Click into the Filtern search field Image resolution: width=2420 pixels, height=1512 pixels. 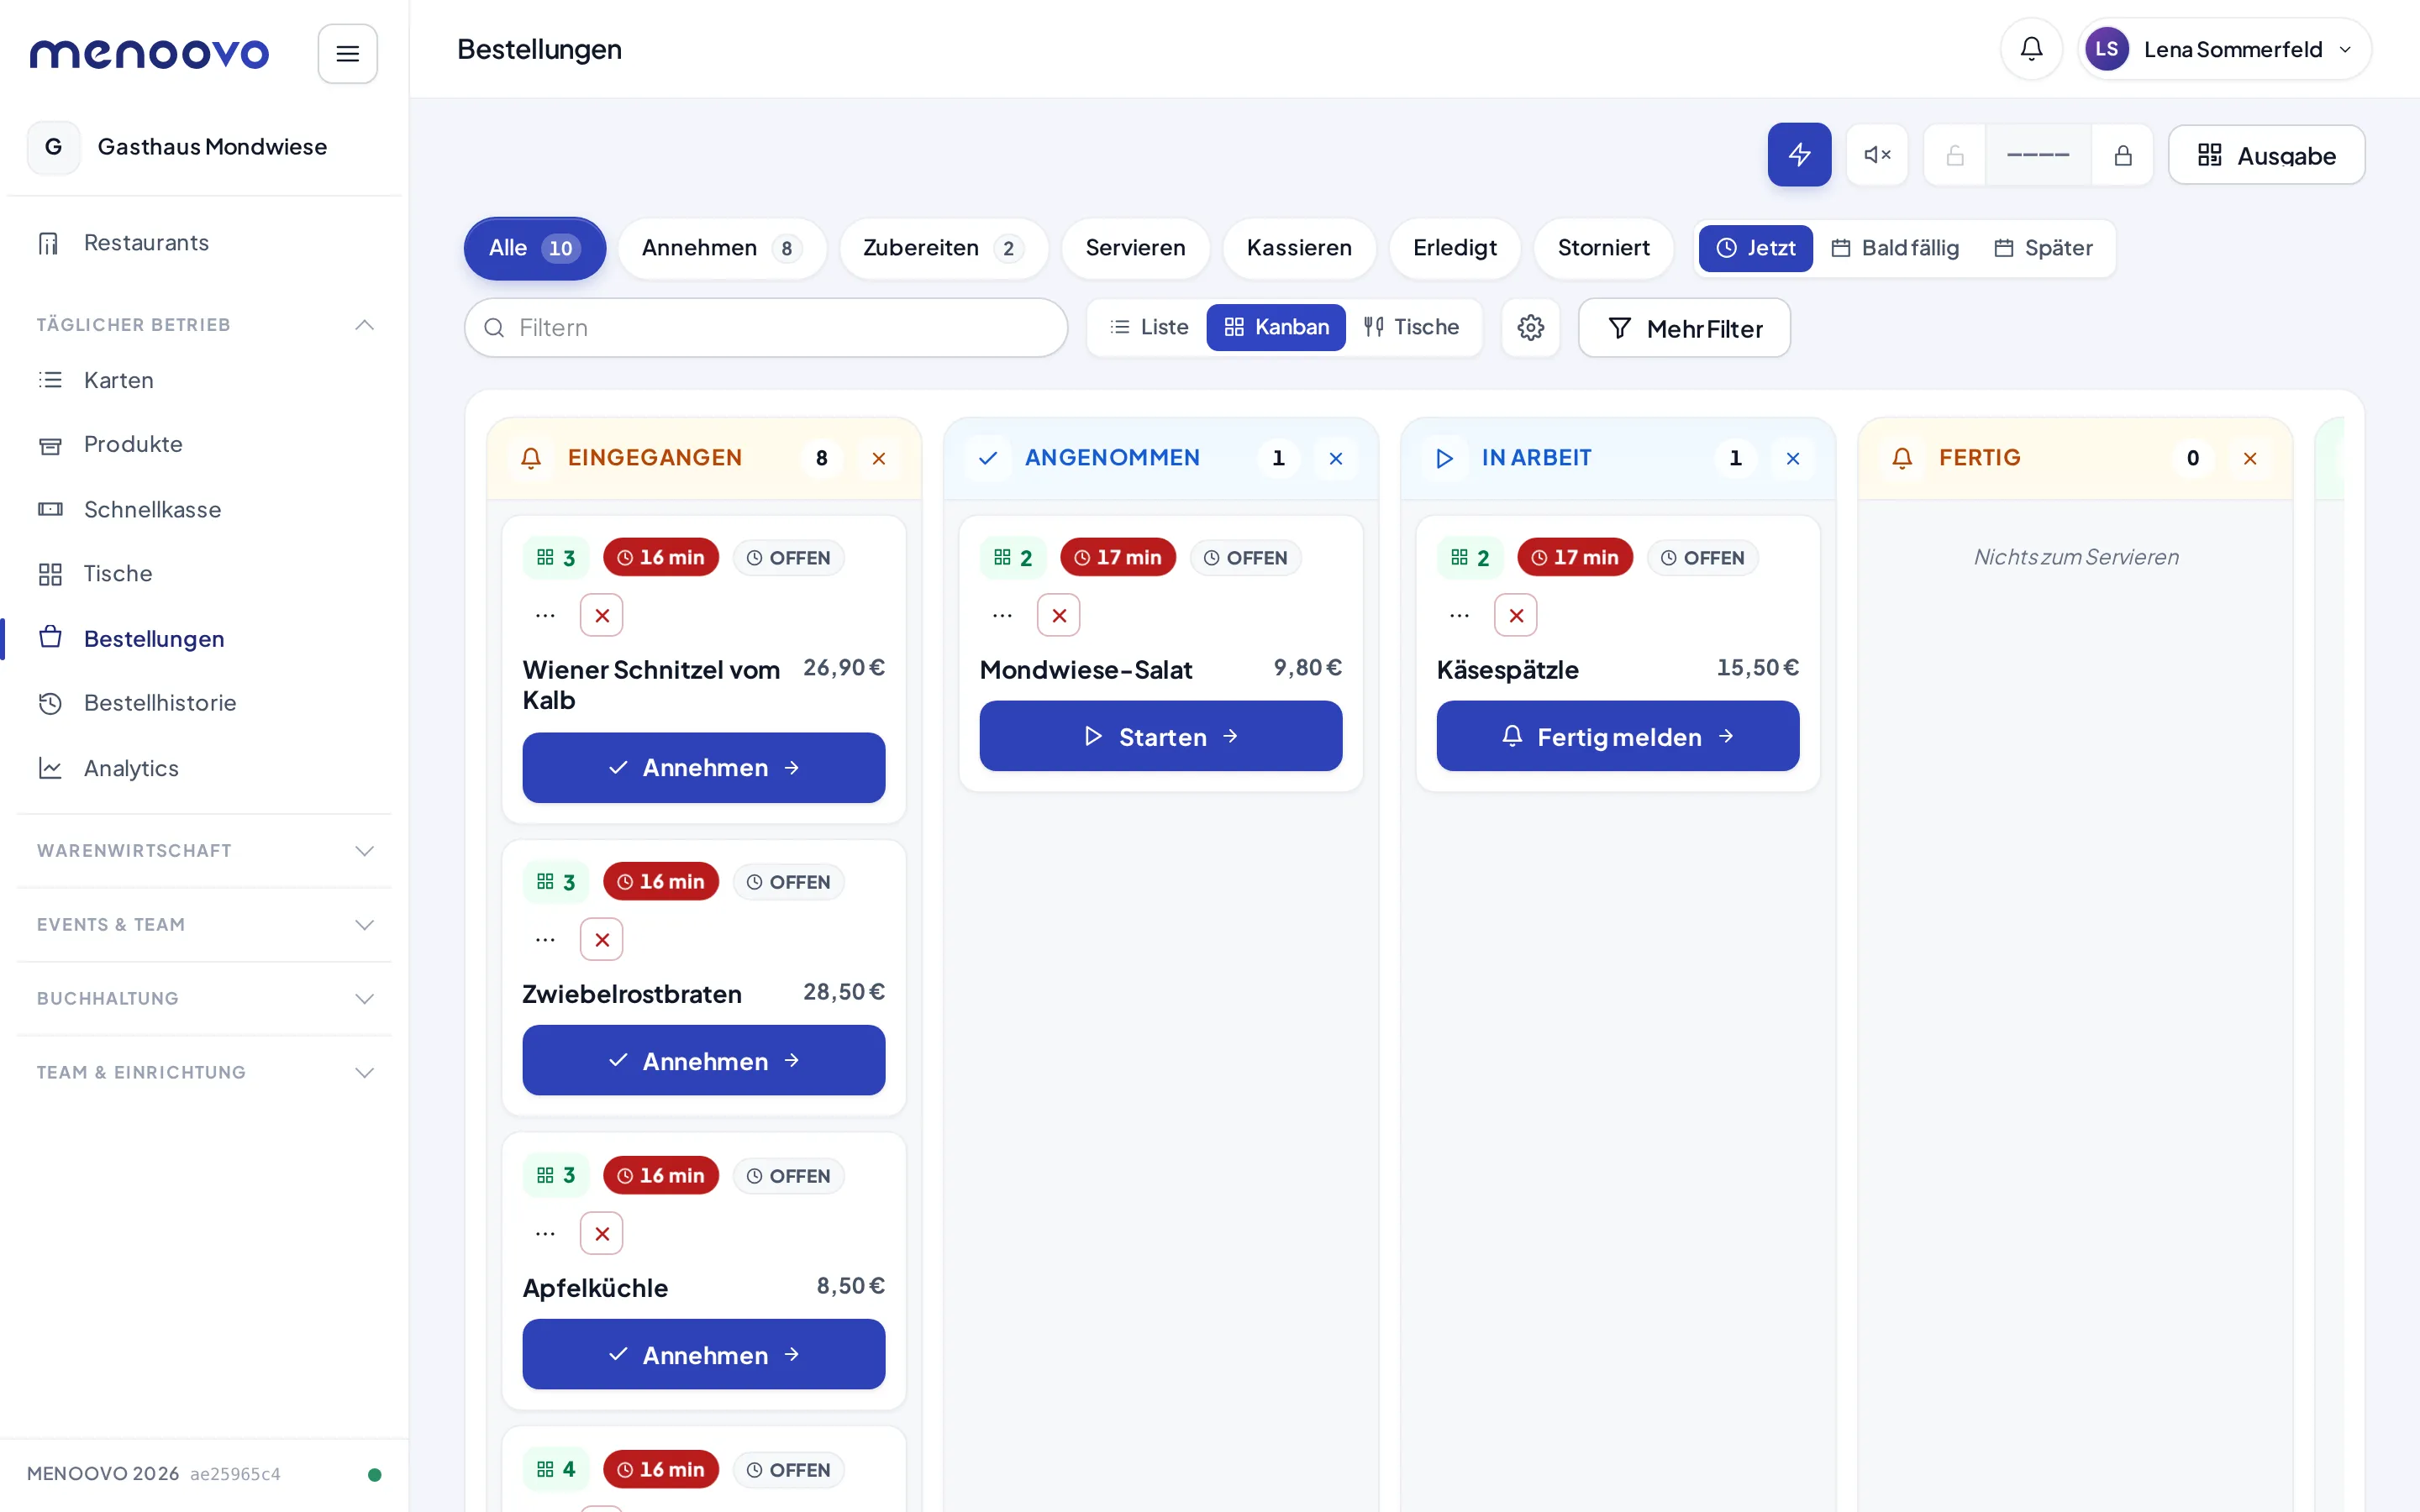(x=766, y=328)
